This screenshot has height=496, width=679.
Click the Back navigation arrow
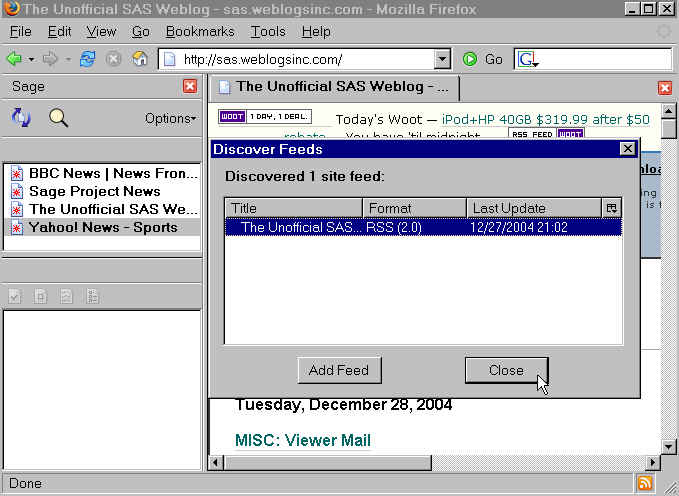point(15,59)
